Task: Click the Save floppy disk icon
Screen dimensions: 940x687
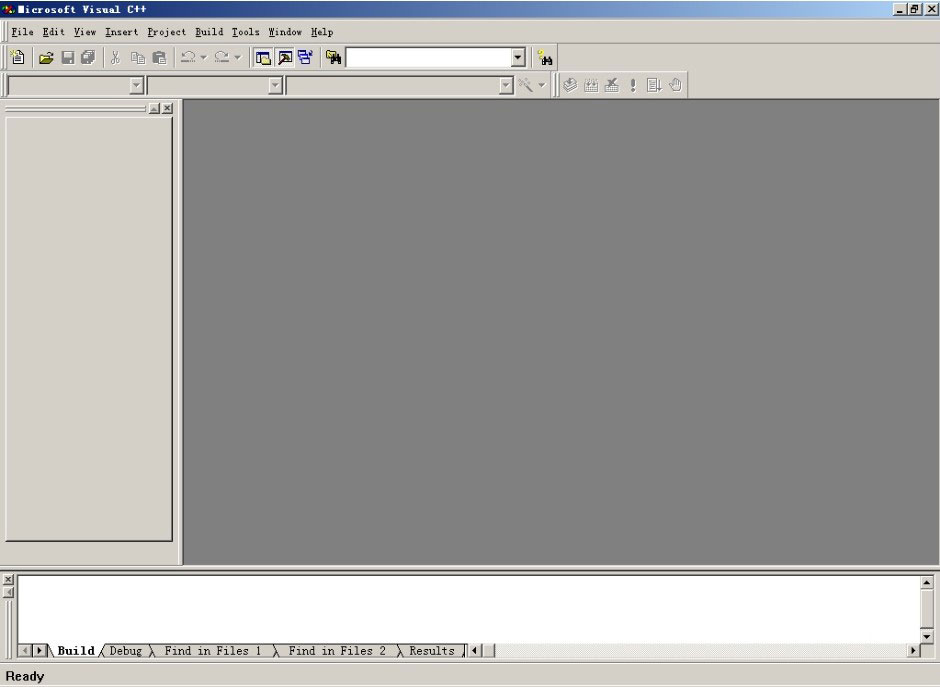Action: pyautogui.click(x=68, y=58)
